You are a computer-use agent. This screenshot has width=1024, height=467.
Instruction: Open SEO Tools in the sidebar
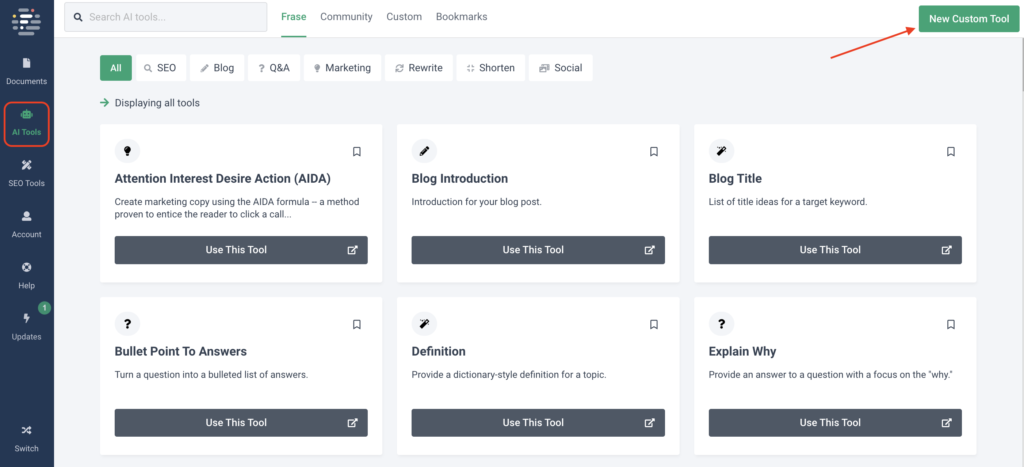[x=26, y=172]
